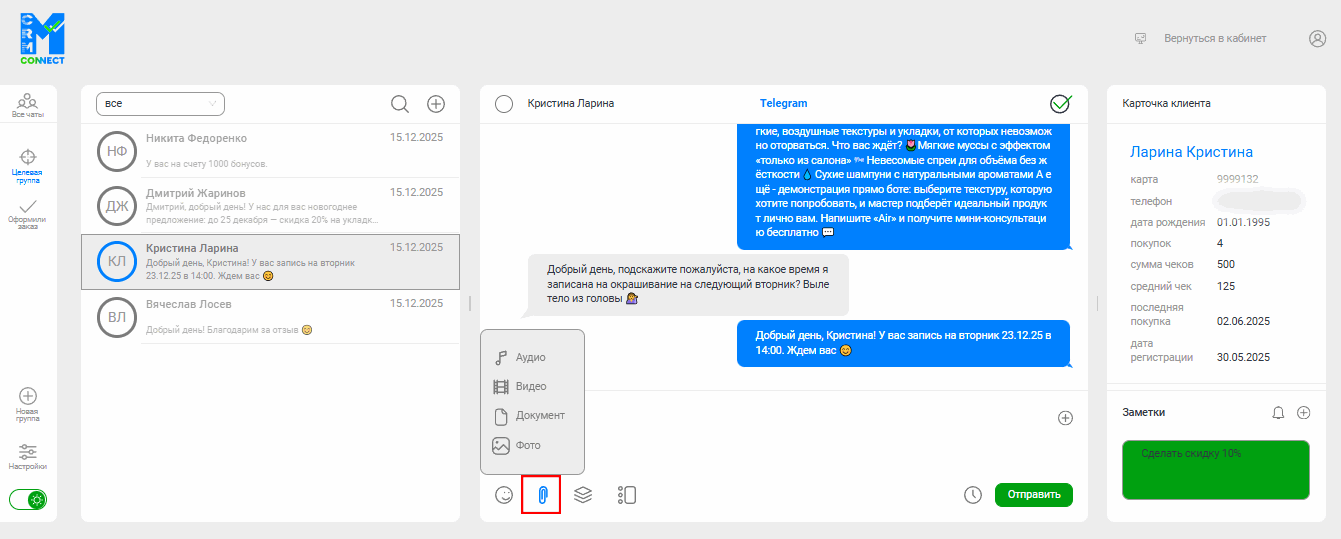Expand the 'все' chat filter dropdown
Image resolution: width=1341 pixels, height=539 pixels.
pyautogui.click(x=160, y=103)
